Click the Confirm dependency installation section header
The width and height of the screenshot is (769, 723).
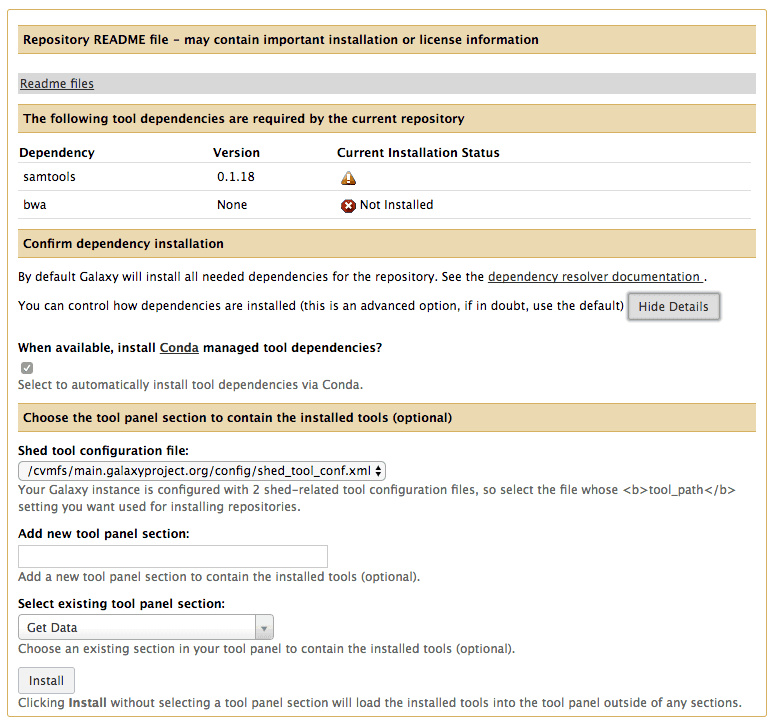coord(124,244)
